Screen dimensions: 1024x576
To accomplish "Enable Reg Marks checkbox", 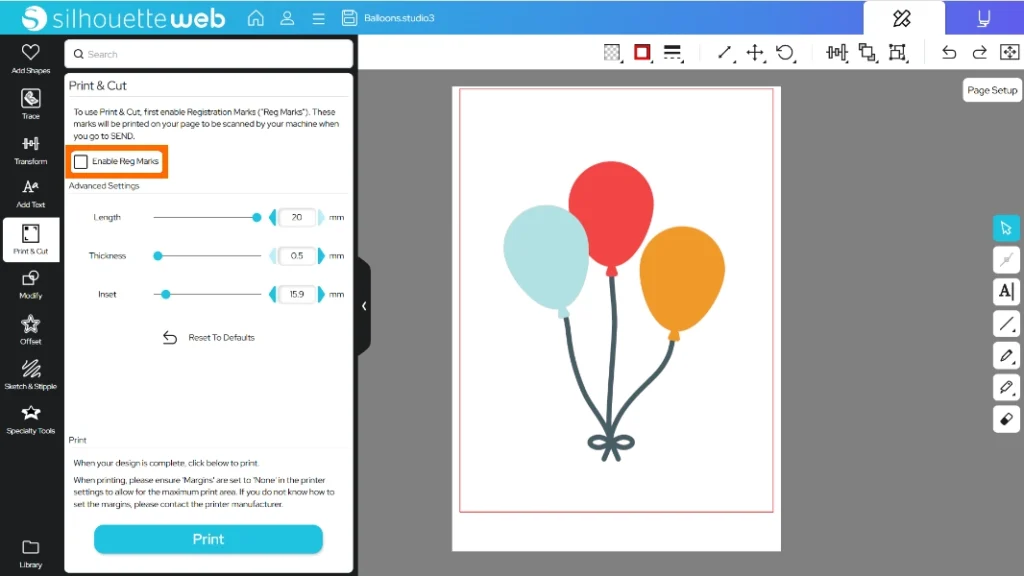I will point(81,161).
